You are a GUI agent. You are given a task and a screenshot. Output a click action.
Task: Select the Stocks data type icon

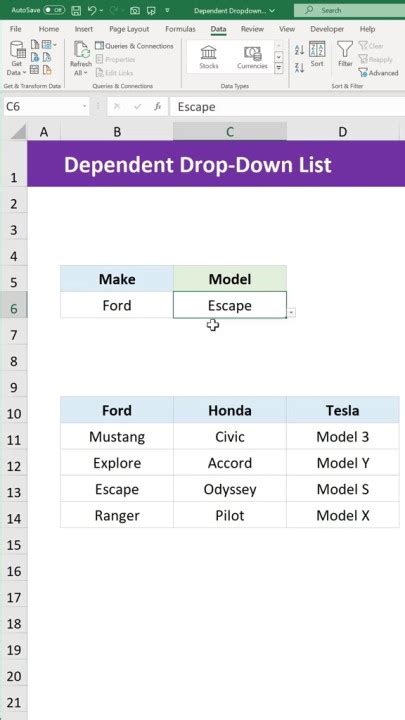click(x=209, y=57)
